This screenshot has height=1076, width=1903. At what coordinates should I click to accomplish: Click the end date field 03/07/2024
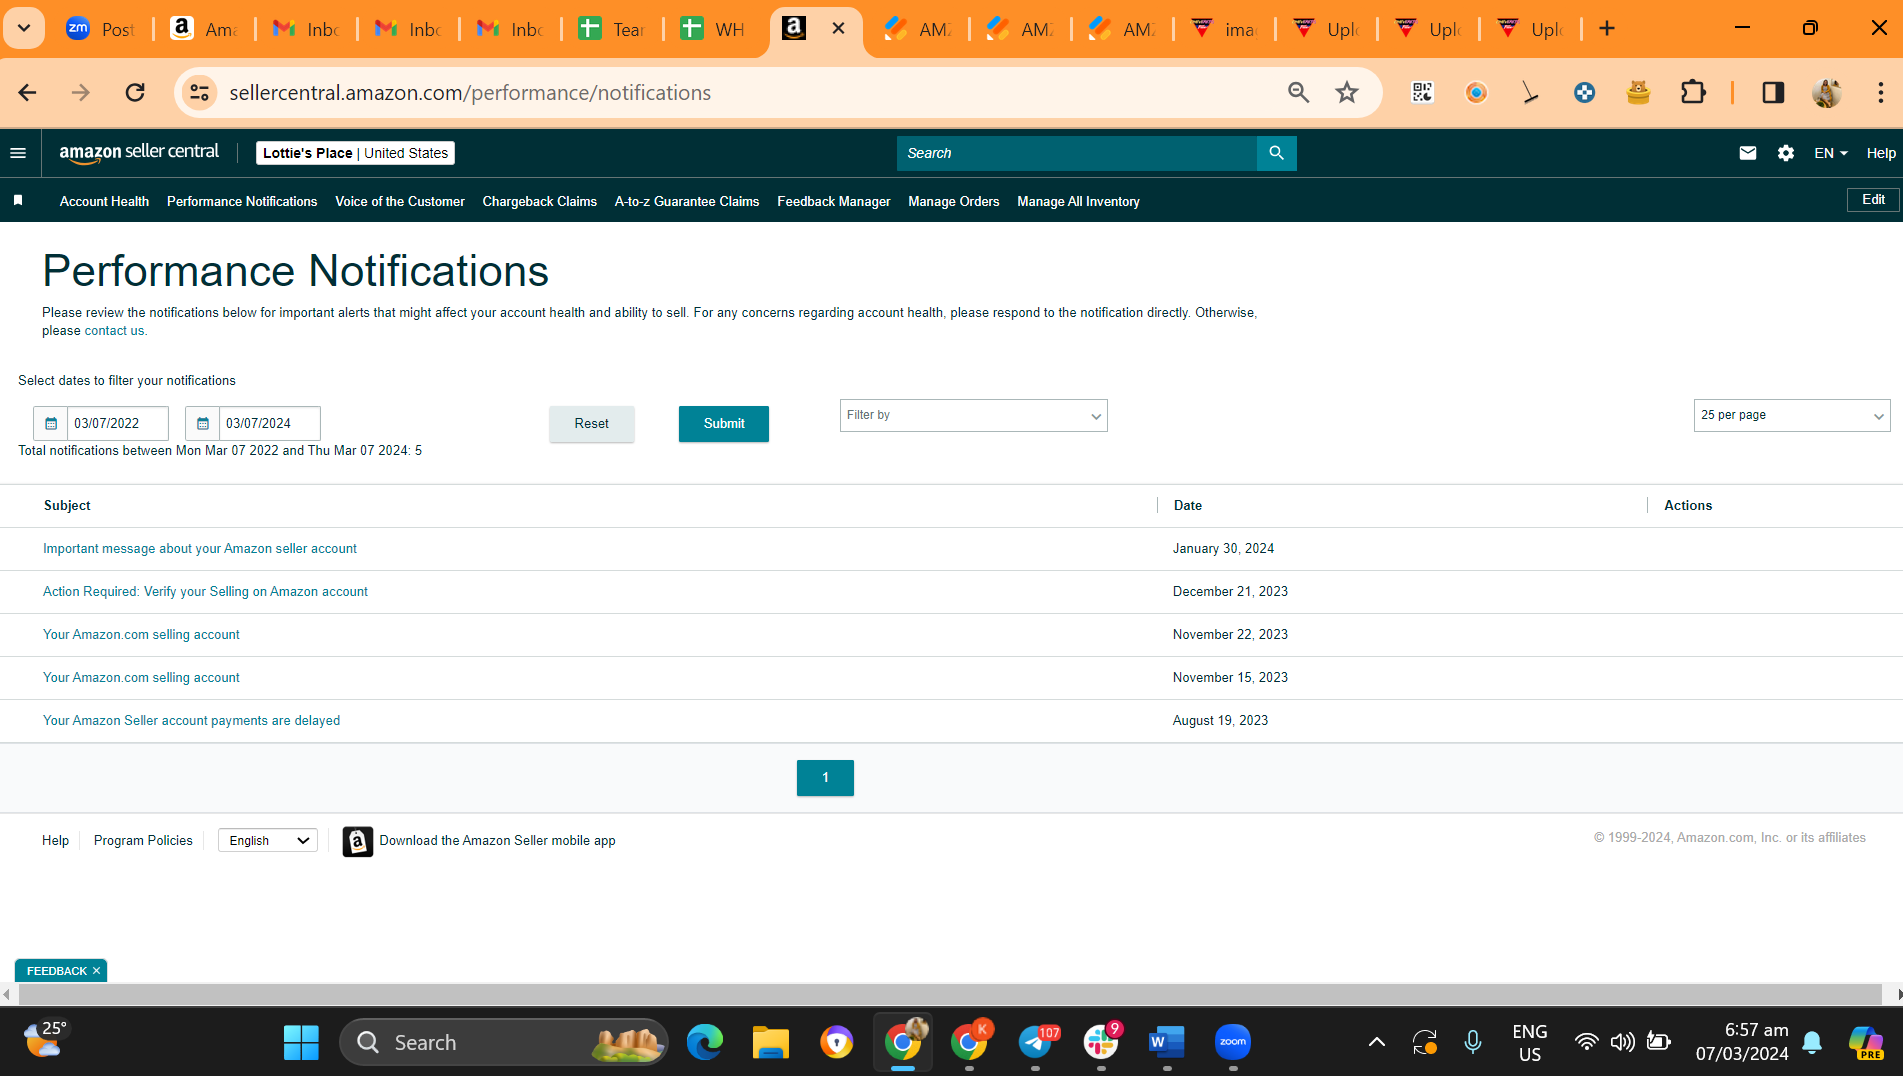click(x=270, y=424)
